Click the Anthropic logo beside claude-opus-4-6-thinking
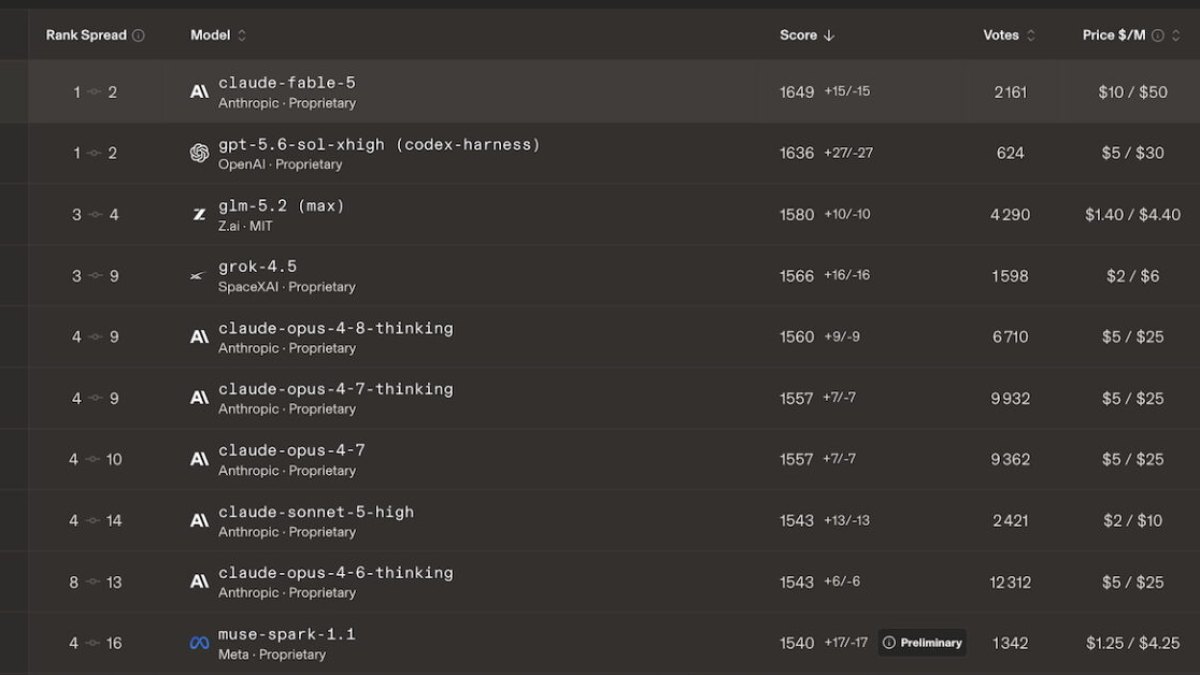The width and height of the screenshot is (1200, 675). tap(199, 582)
